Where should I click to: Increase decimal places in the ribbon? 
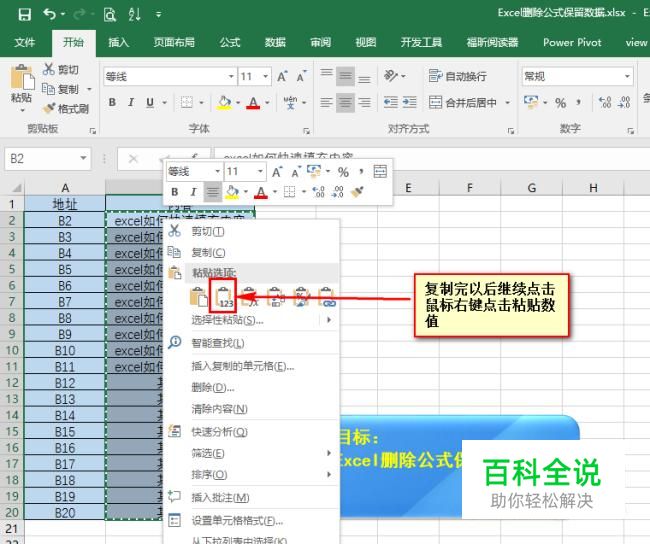(x=605, y=102)
